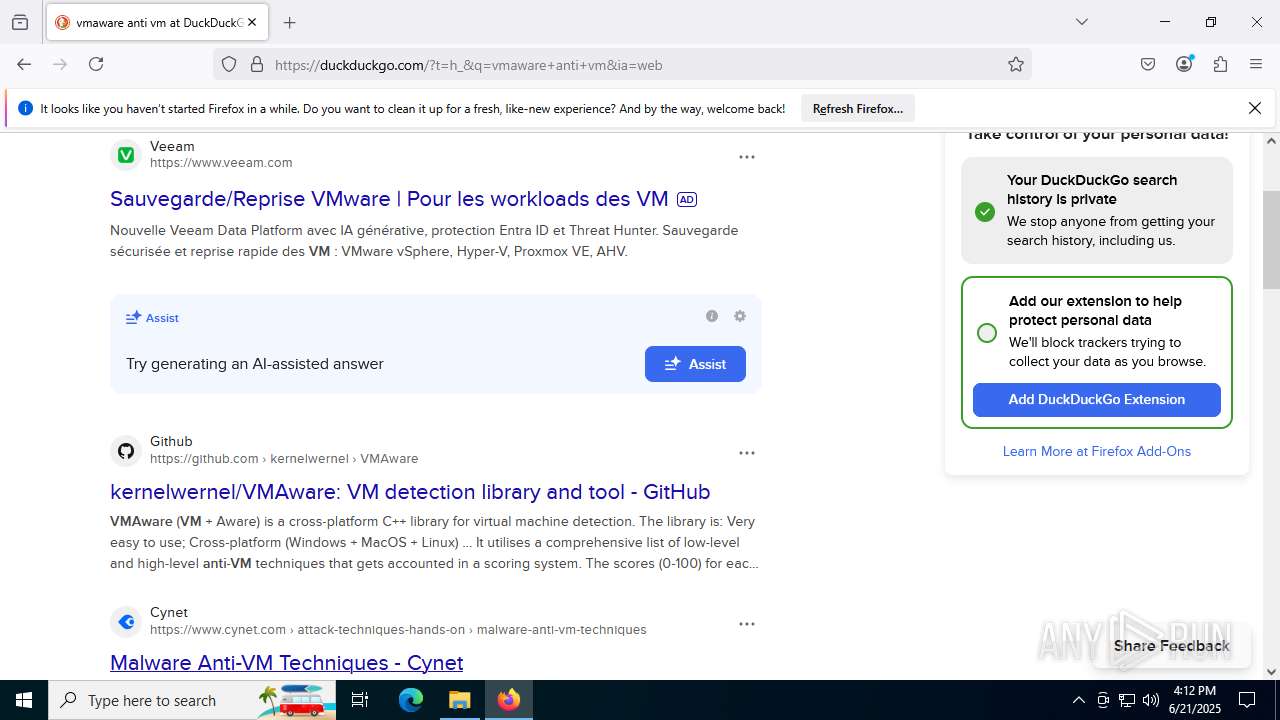
Task: Open github.com kernelwernel VMAware URL
Action: tap(284, 459)
